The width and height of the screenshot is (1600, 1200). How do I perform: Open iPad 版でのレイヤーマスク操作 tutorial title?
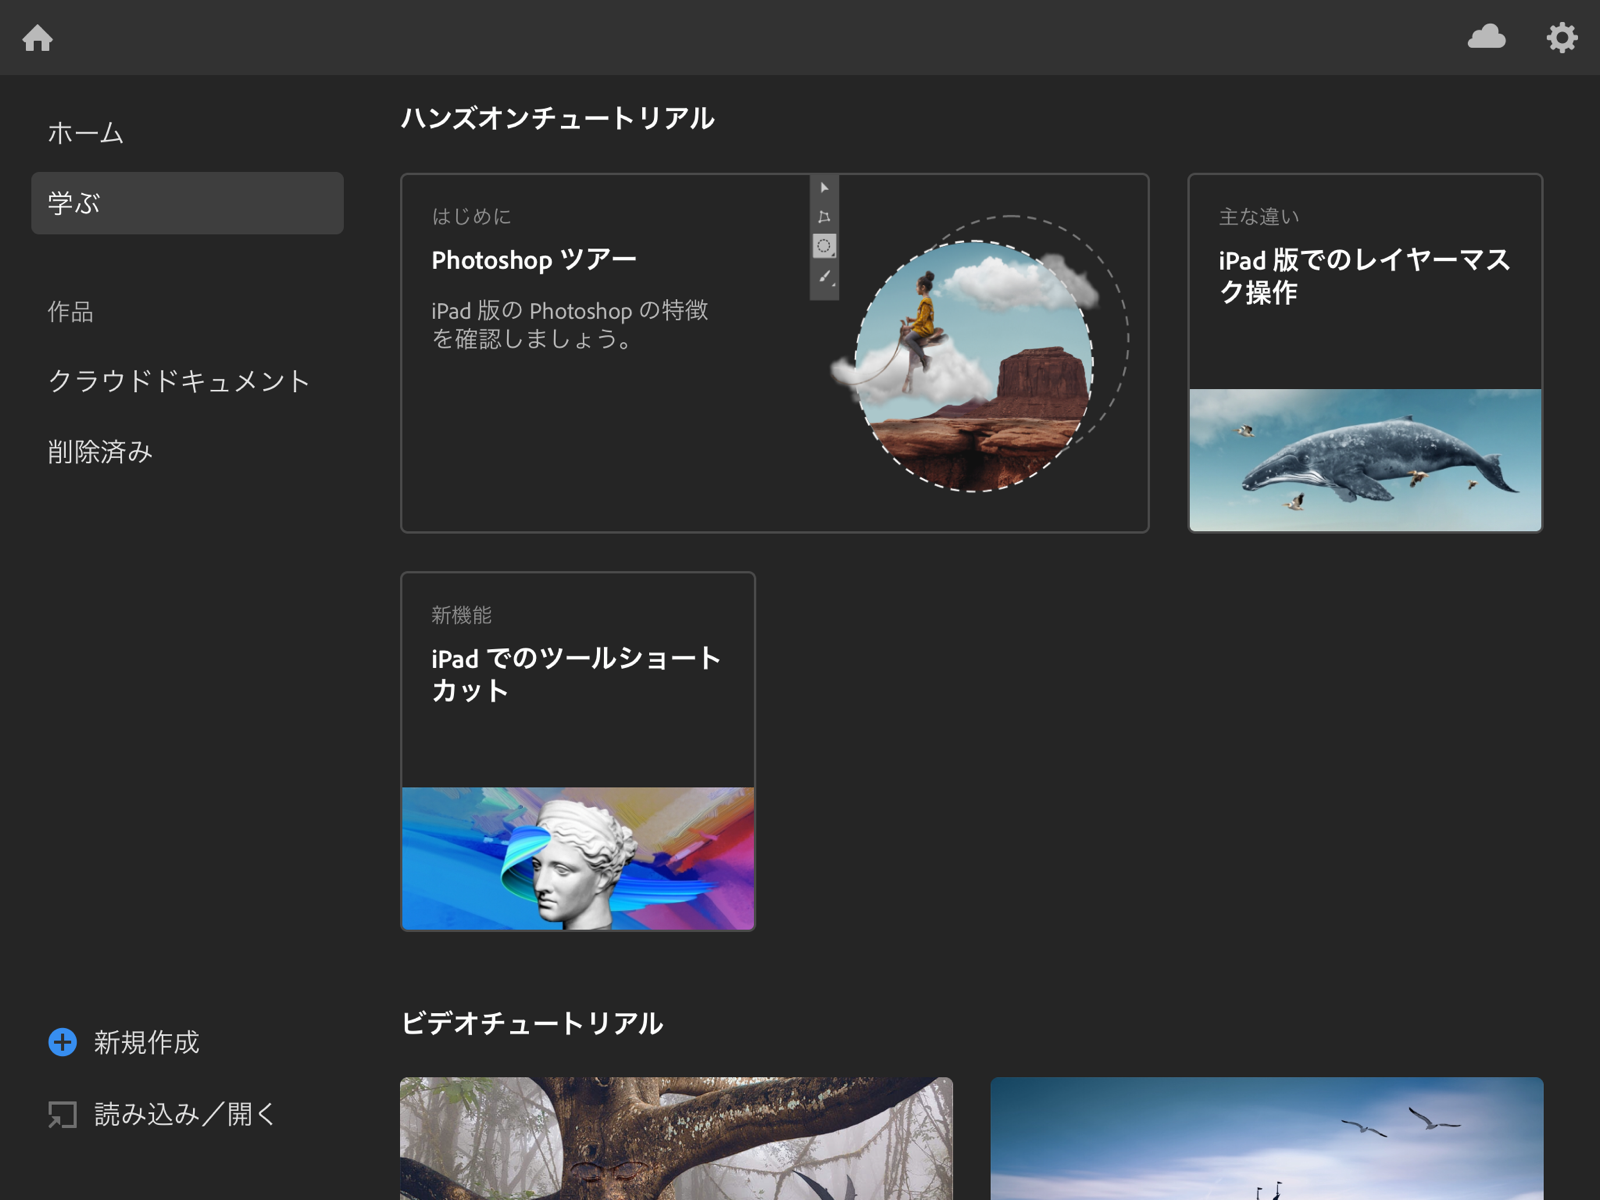pos(1364,276)
